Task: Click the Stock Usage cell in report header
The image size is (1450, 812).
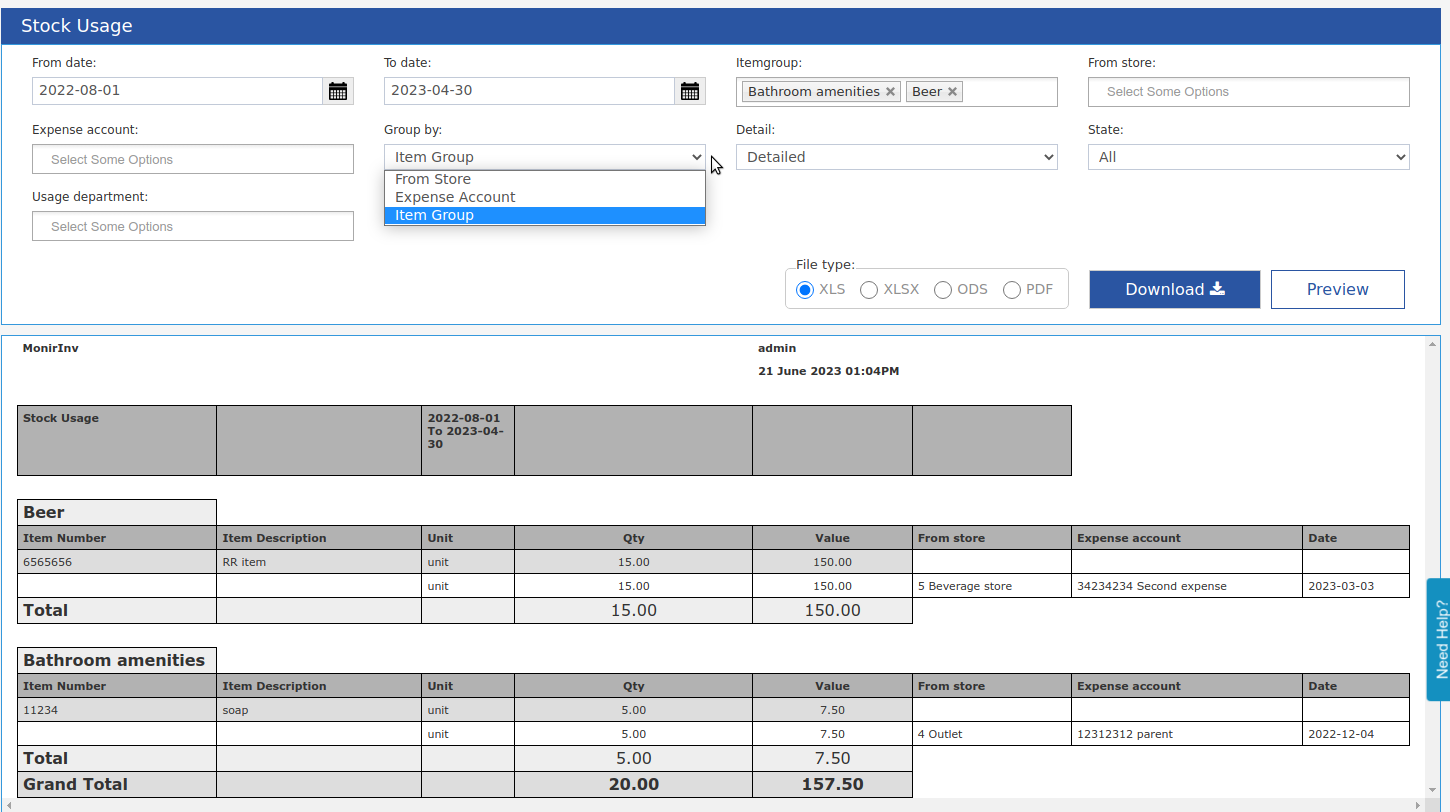Action: coord(117,440)
